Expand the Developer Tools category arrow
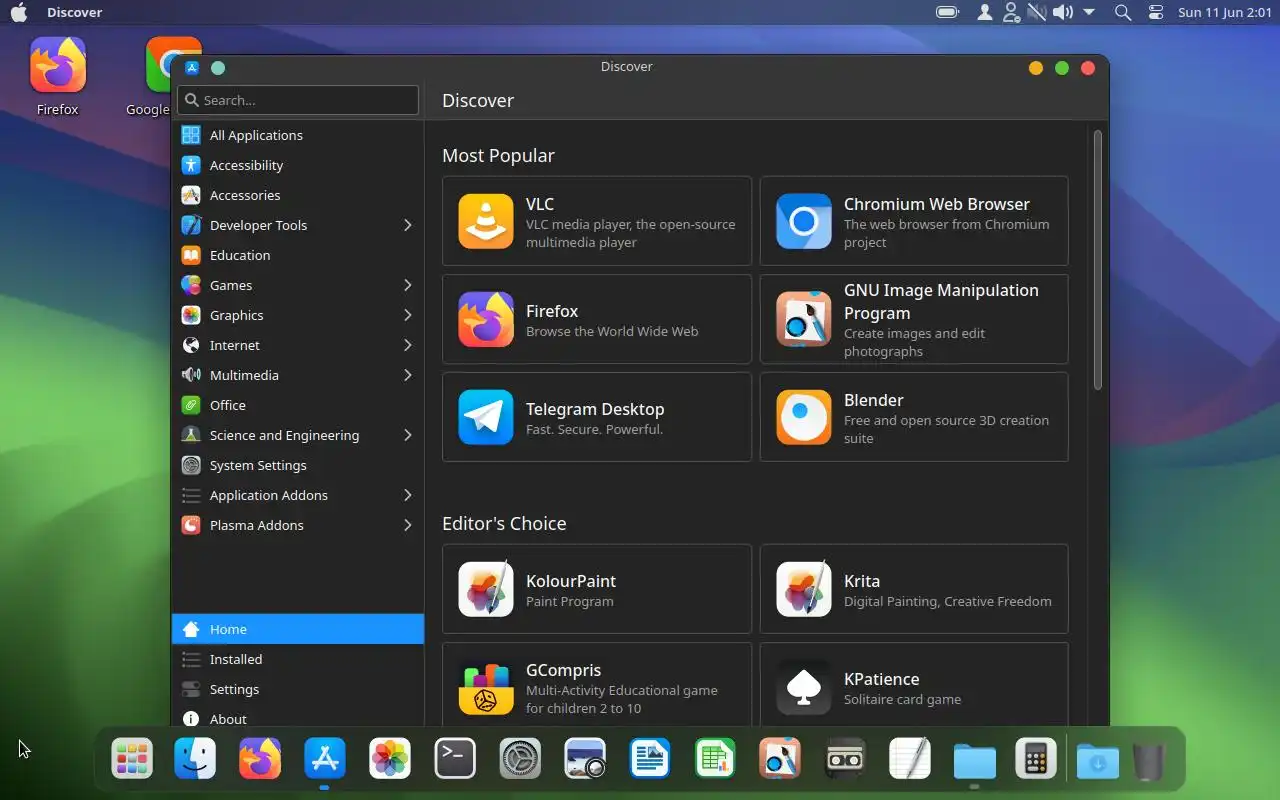The image size is (1280, 800). coord(407,225)
